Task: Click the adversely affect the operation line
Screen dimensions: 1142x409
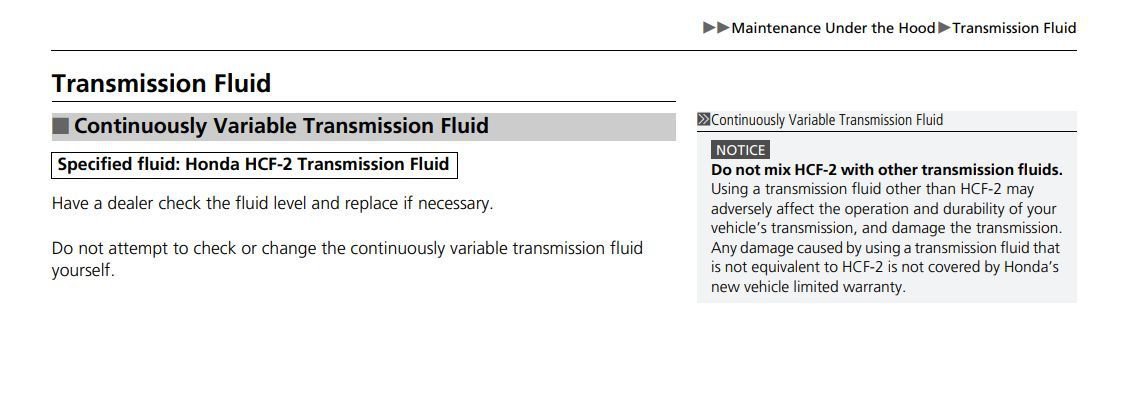Action: tap(884, 209)
